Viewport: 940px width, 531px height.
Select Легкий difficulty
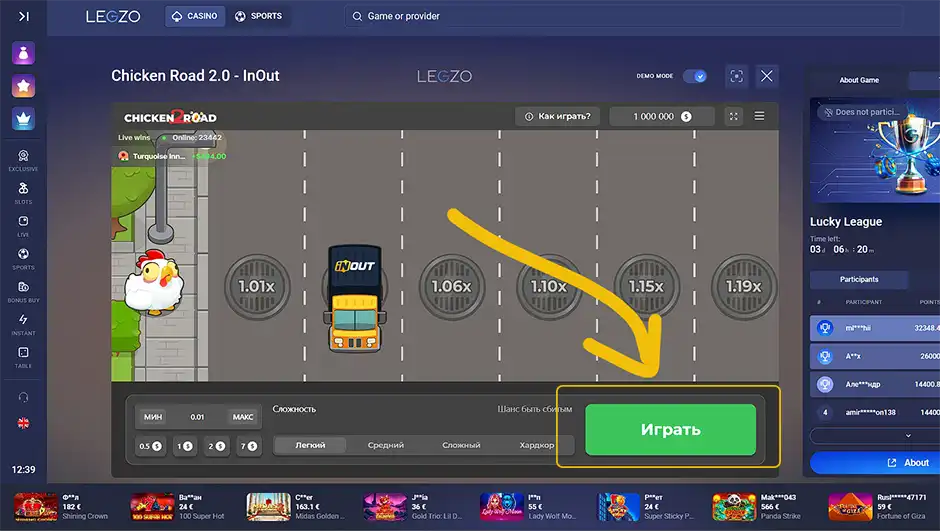click(x=310, y=445)
